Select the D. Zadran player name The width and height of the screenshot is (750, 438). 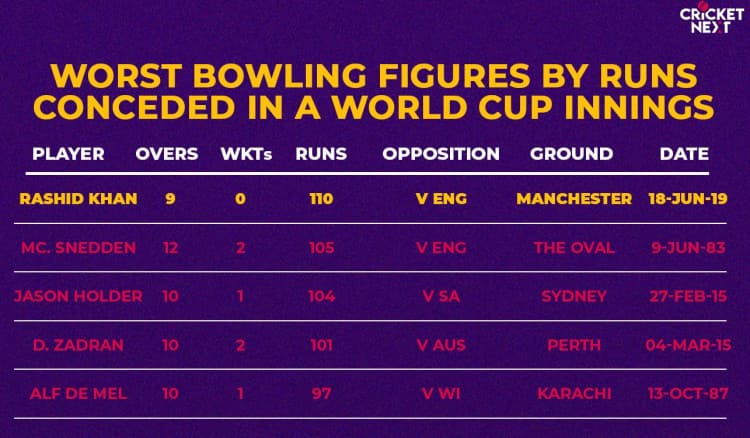tap(67, 345)
